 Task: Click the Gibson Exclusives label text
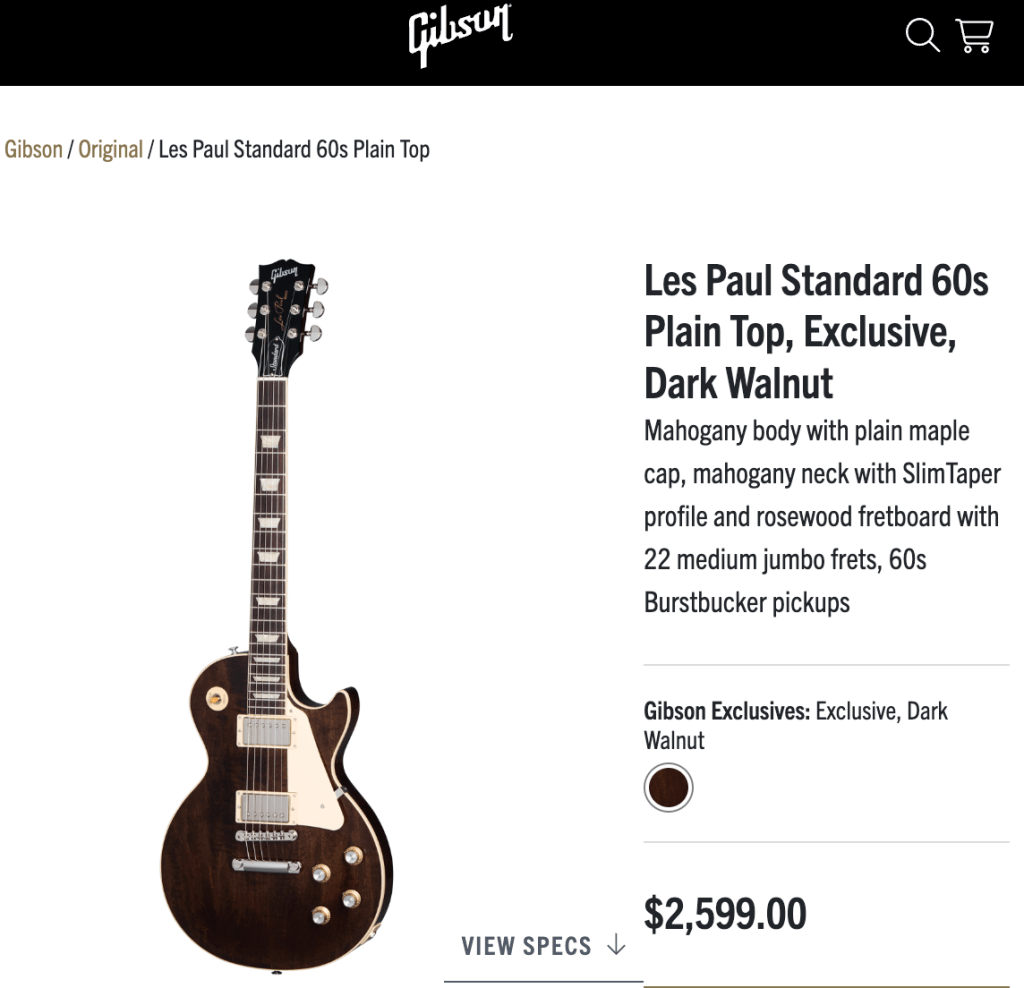[726, 712]
